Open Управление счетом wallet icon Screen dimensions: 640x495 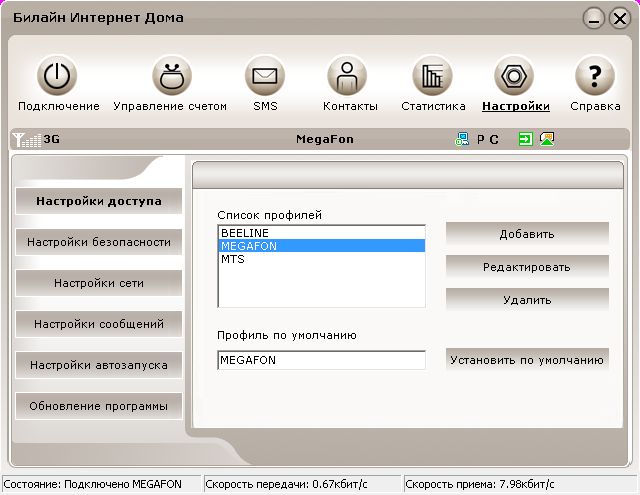tap(172, 76)
